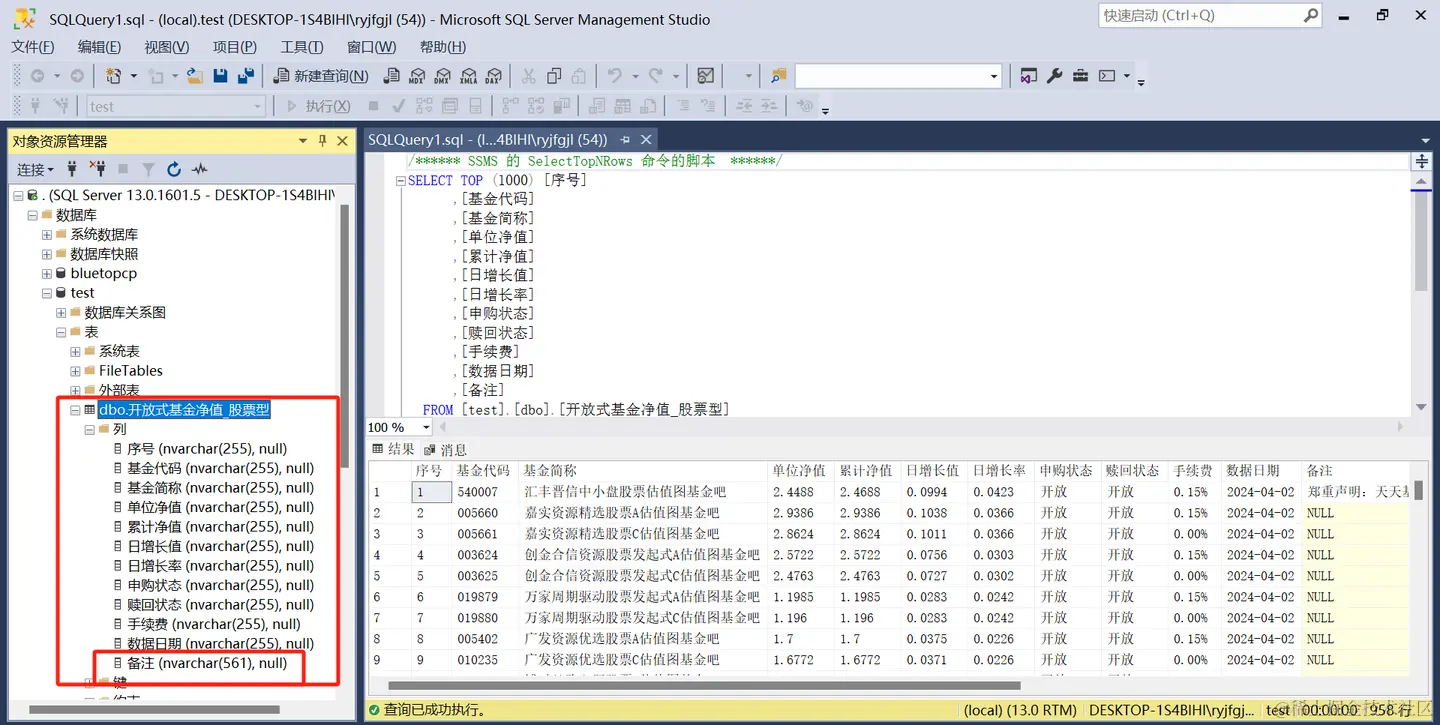
Task: Collapse the test database node
Action: (47, 293)
